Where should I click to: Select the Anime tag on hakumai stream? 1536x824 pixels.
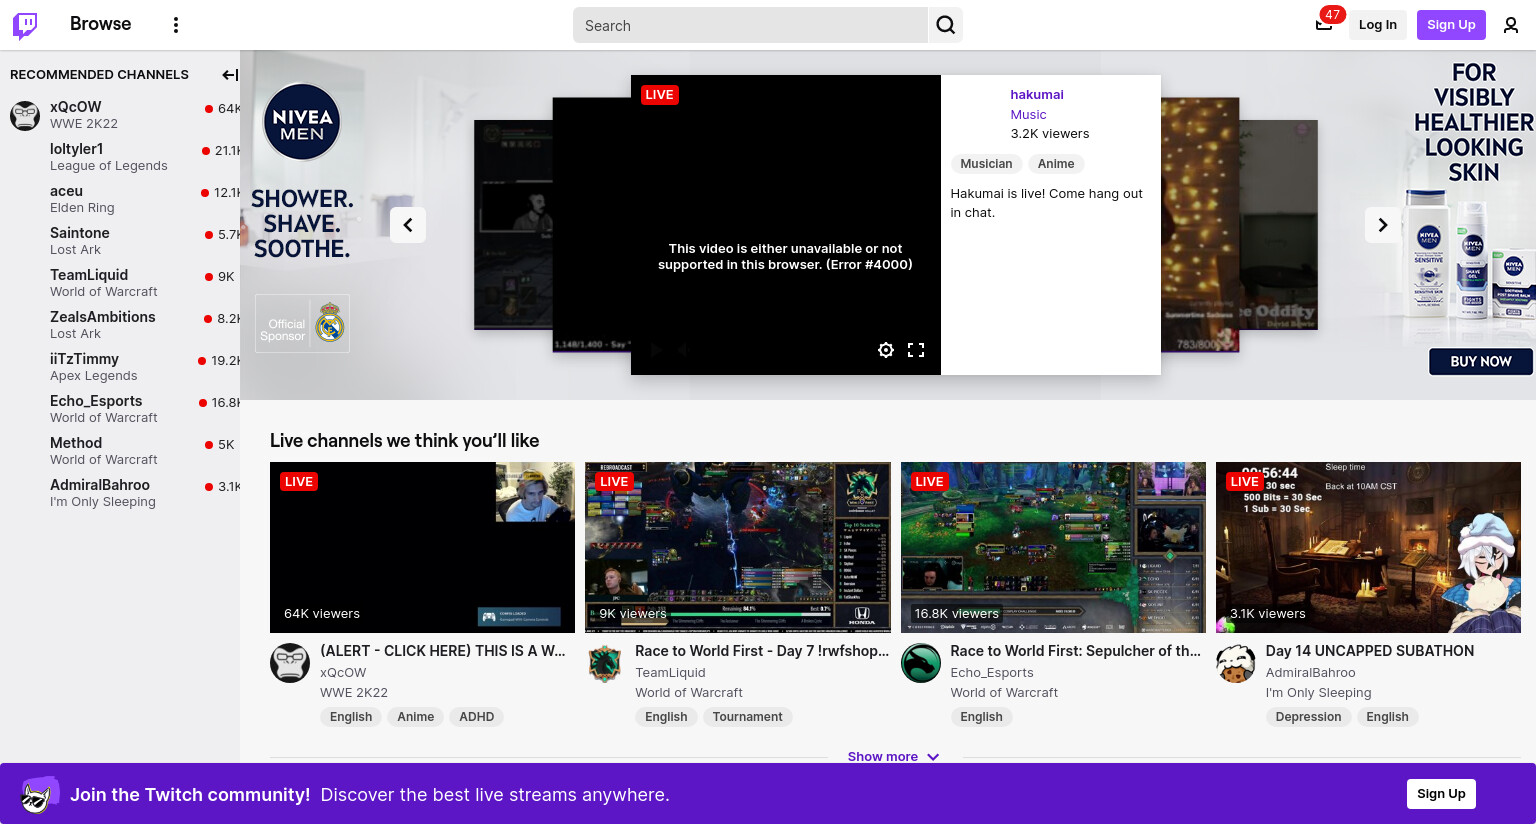(x=1056, y=164)
